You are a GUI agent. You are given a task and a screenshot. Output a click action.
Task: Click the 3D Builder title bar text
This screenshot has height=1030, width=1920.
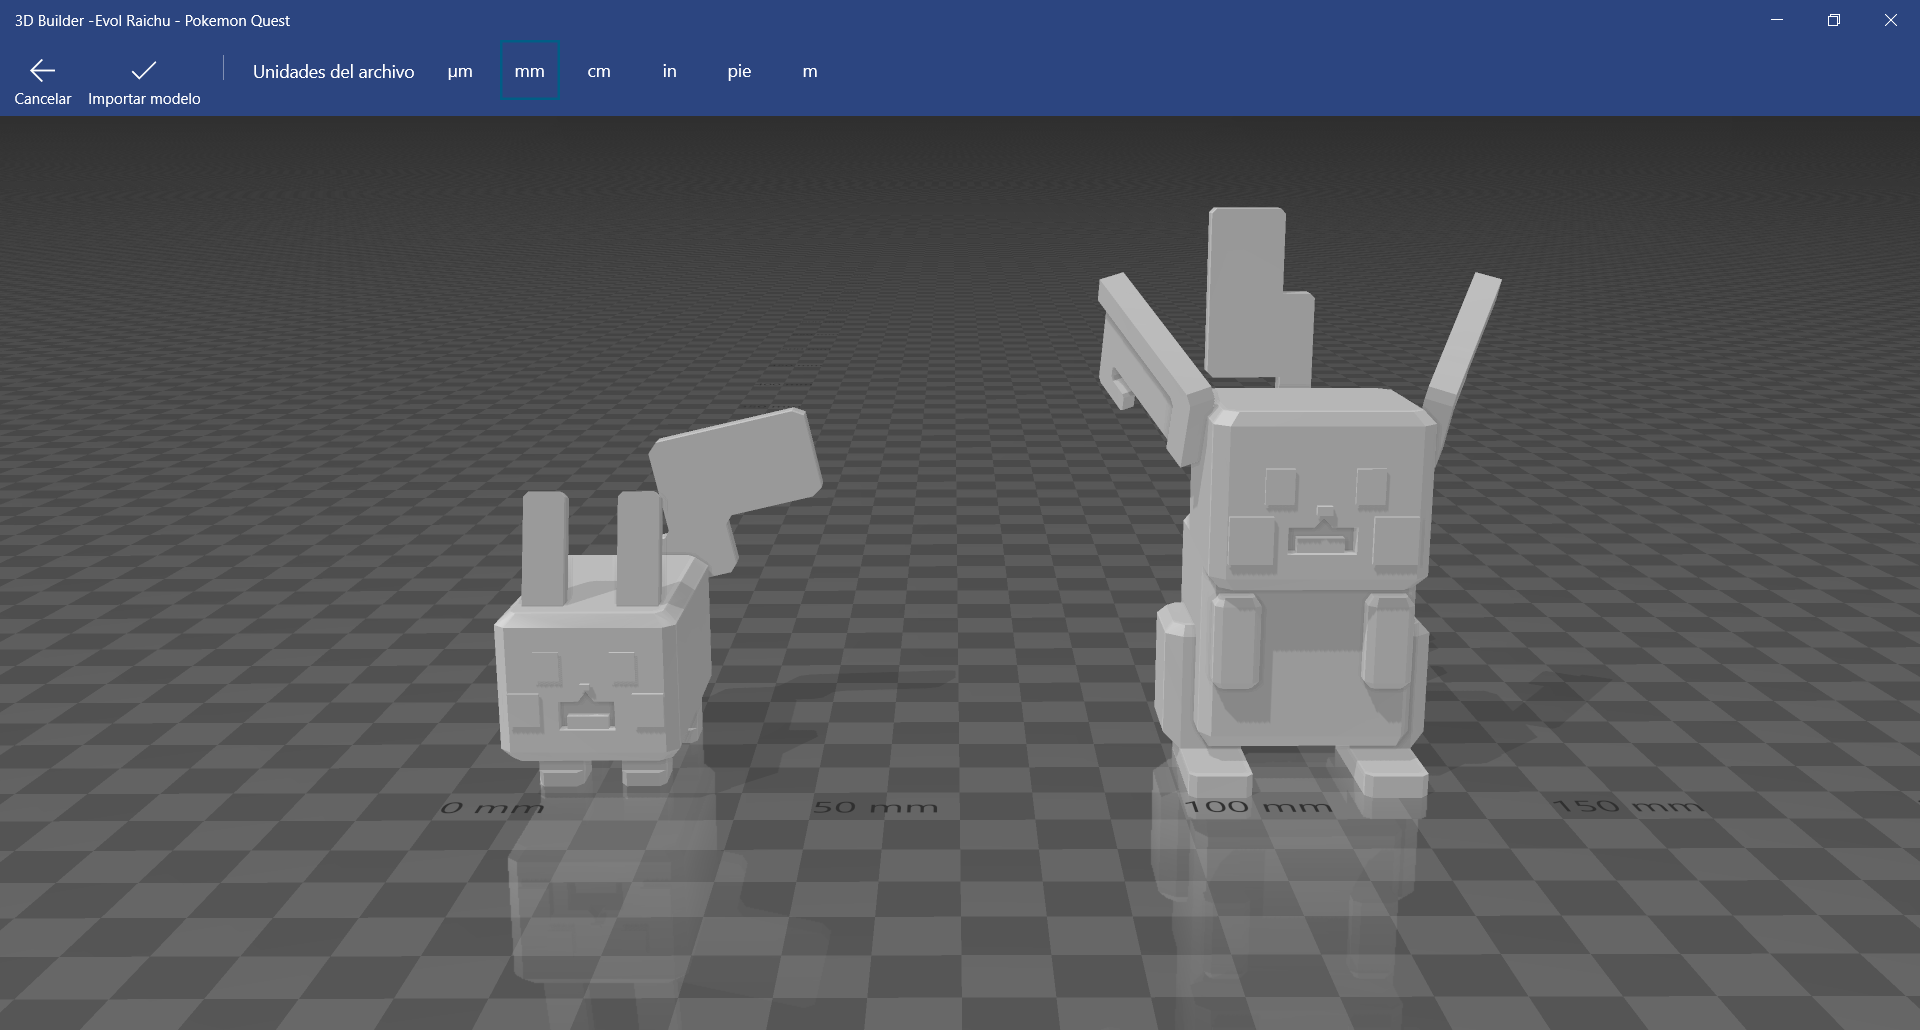(150, 20)
